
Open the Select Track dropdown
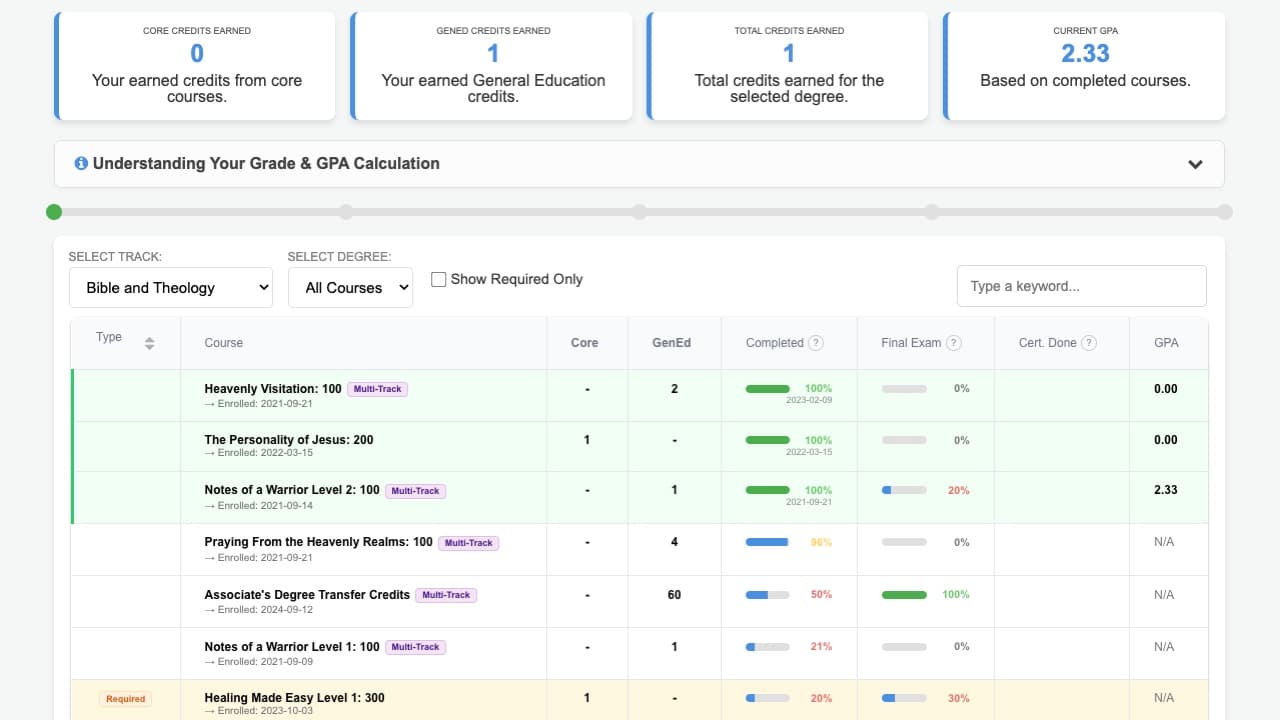point(171,288)
